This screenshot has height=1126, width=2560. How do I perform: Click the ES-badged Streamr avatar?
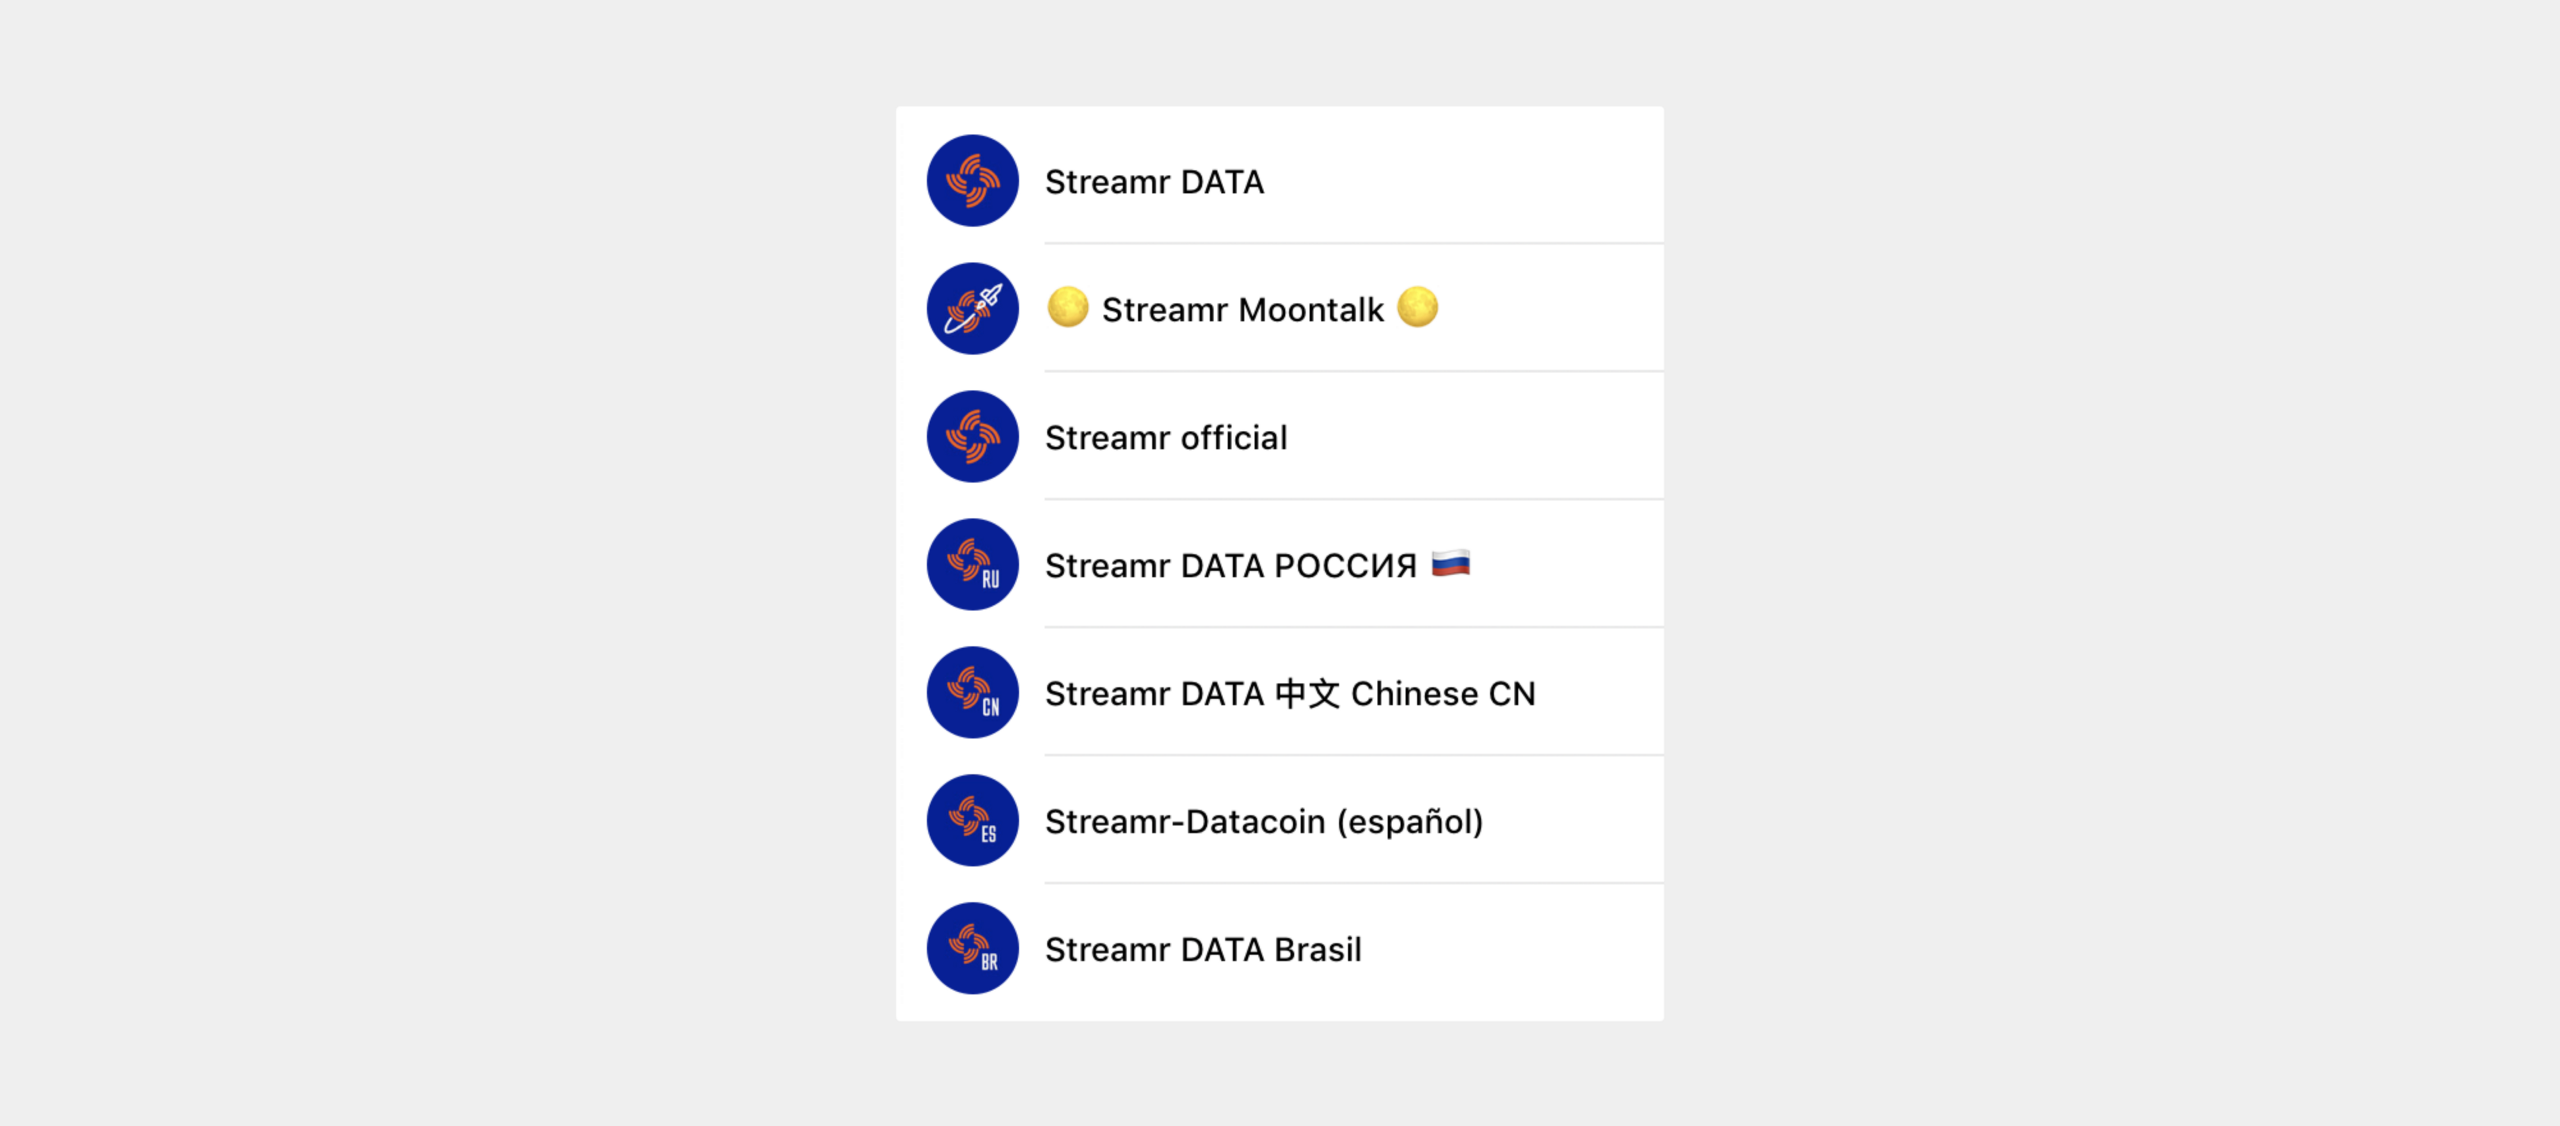[x=972, y=821]
